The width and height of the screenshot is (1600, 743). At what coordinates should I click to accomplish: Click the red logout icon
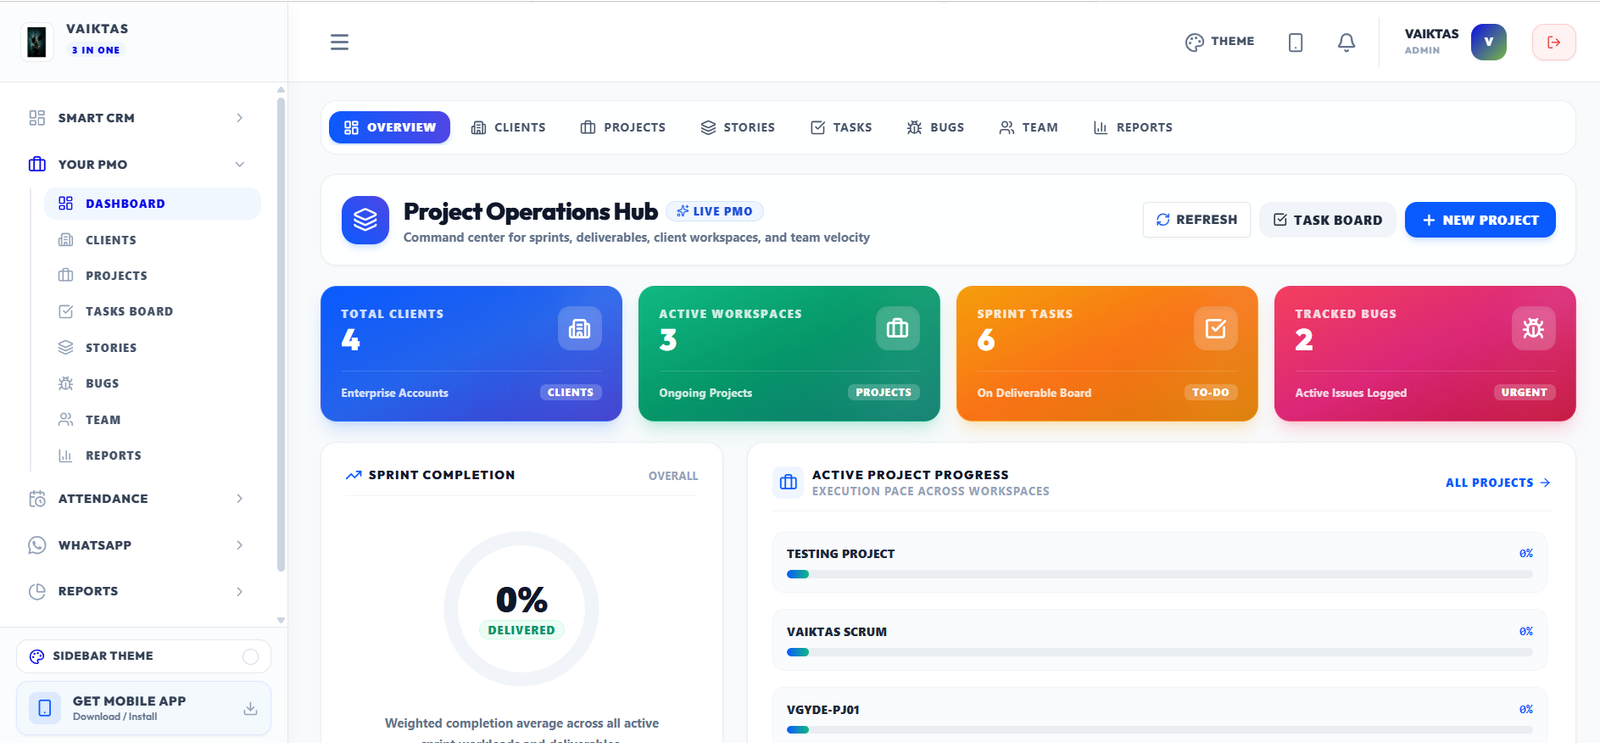pos(1554,42)
